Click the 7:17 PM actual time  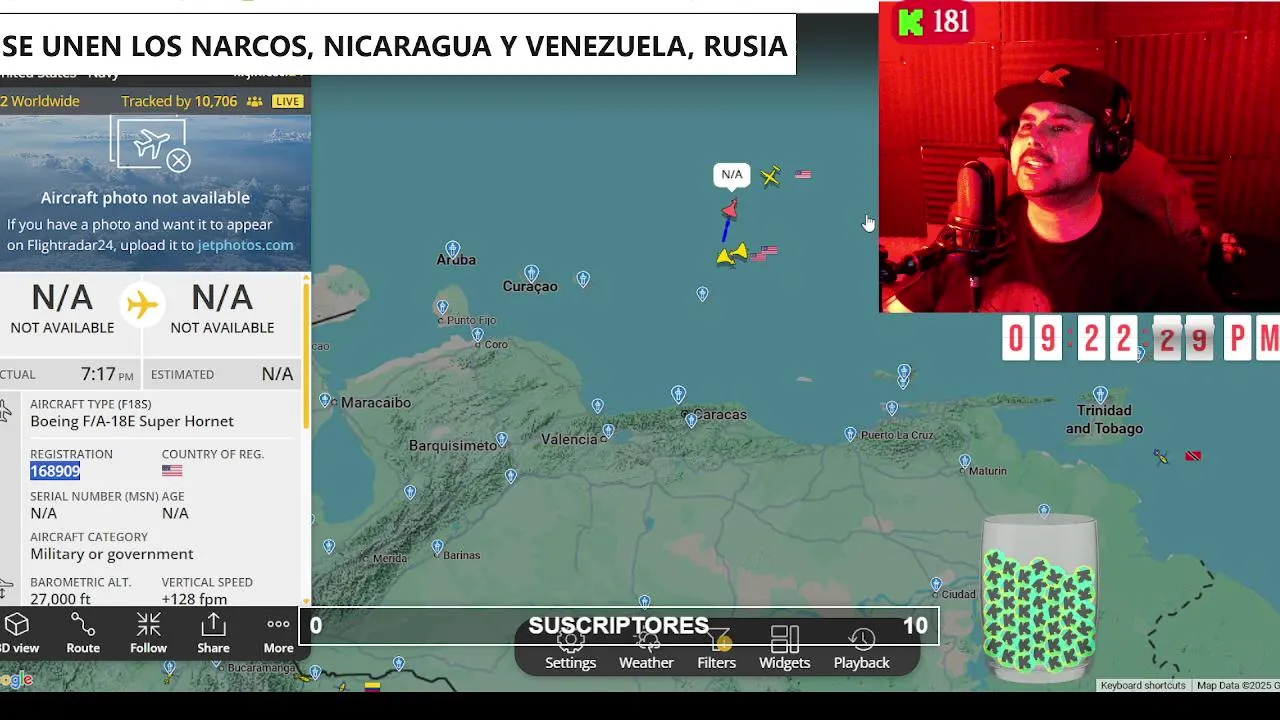[x=107, y=374]
